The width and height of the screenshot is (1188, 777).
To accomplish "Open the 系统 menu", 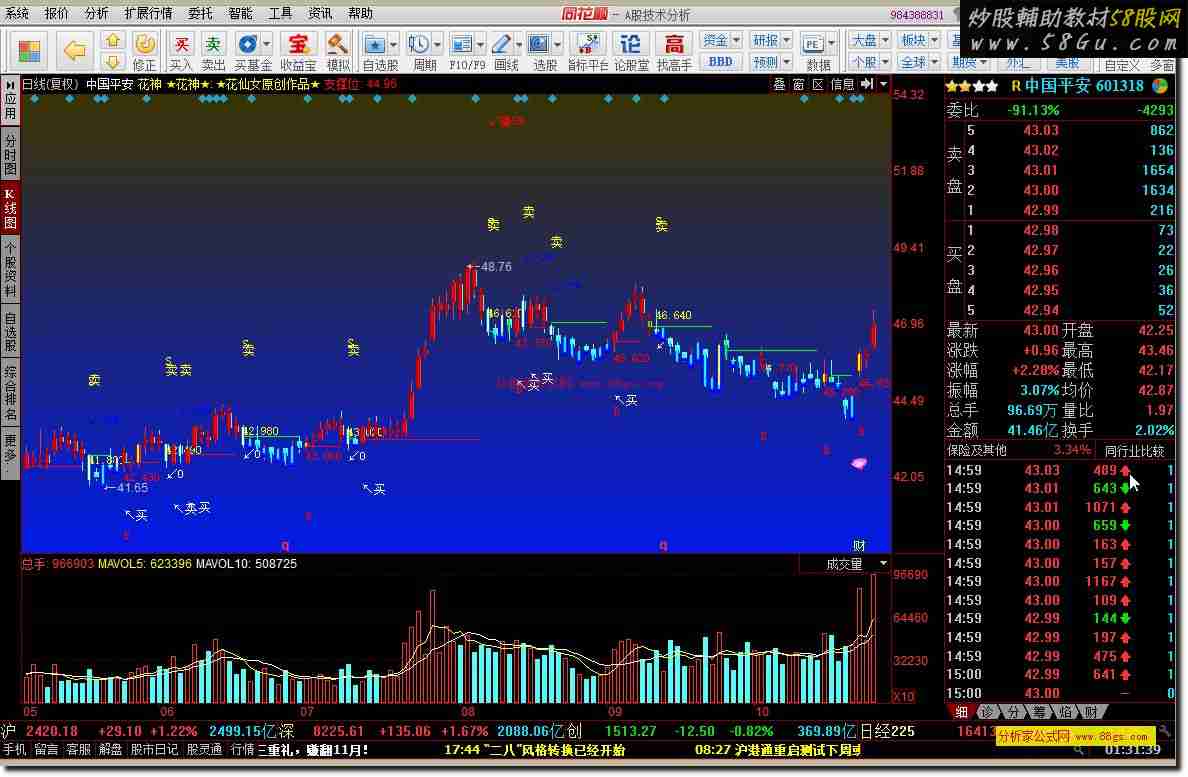I will (17, 14).
